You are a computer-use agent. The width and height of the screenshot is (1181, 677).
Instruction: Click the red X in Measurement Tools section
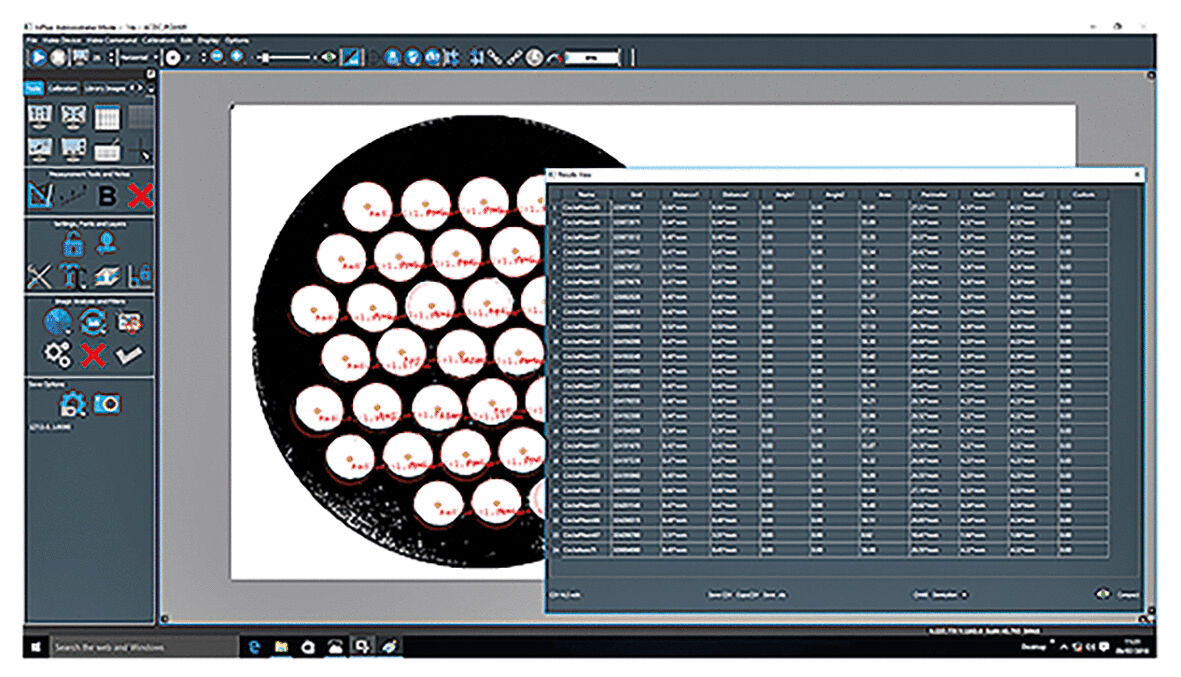pos(139,197)
